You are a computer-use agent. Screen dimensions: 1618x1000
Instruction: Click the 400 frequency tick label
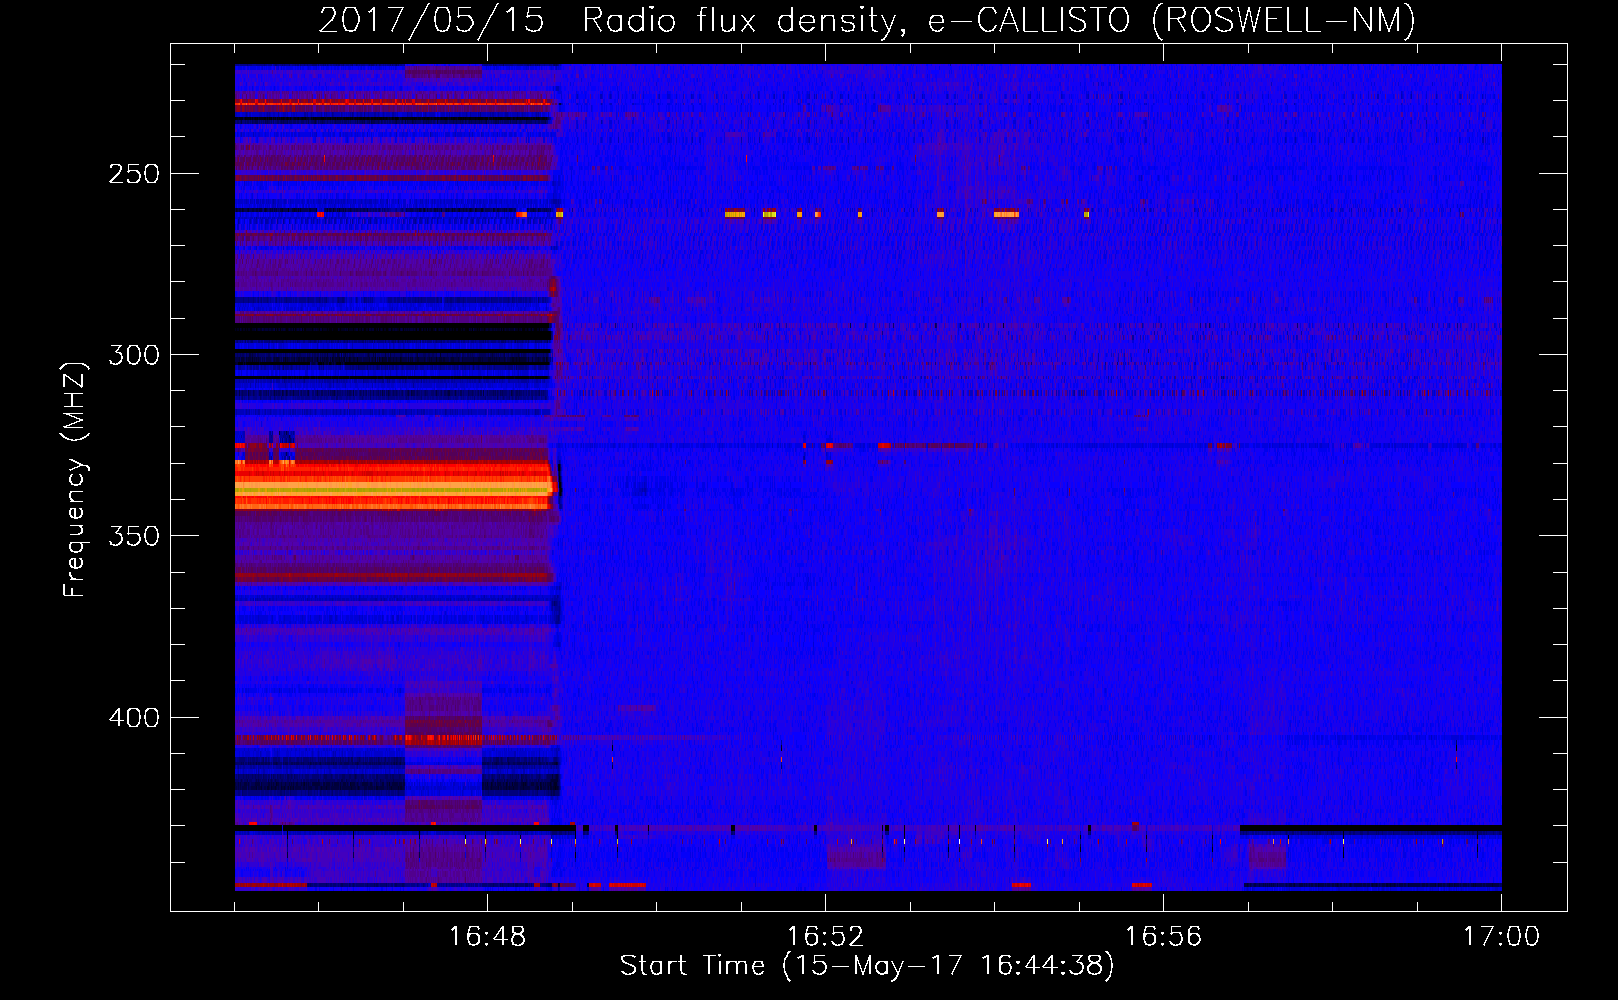(x=134, y=718)
